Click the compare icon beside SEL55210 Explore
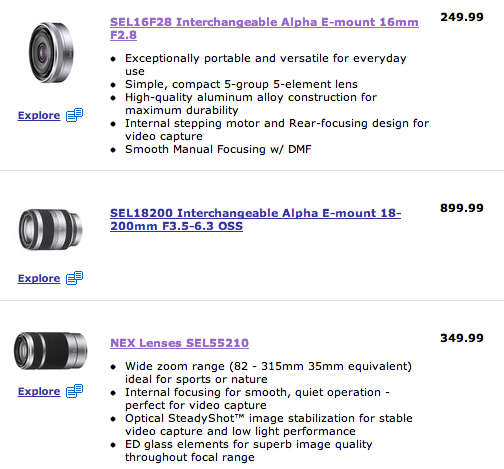The width and height of the screenshot is (504, 469). [x=74, y=391]
